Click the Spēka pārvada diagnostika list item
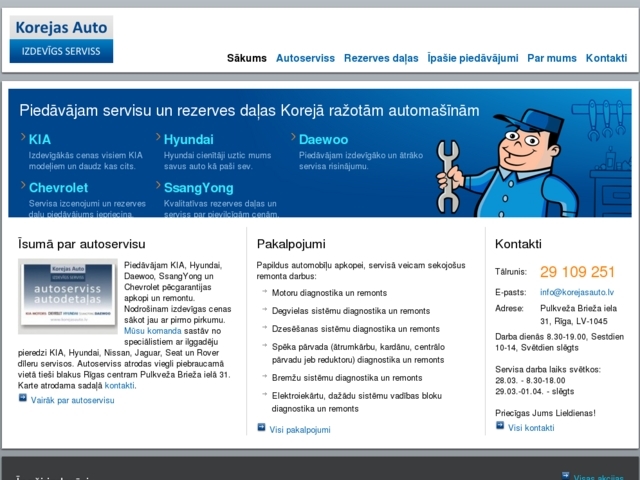Viewport: 640px width, 480px height. pyautogui.click(x=358, y=353)
